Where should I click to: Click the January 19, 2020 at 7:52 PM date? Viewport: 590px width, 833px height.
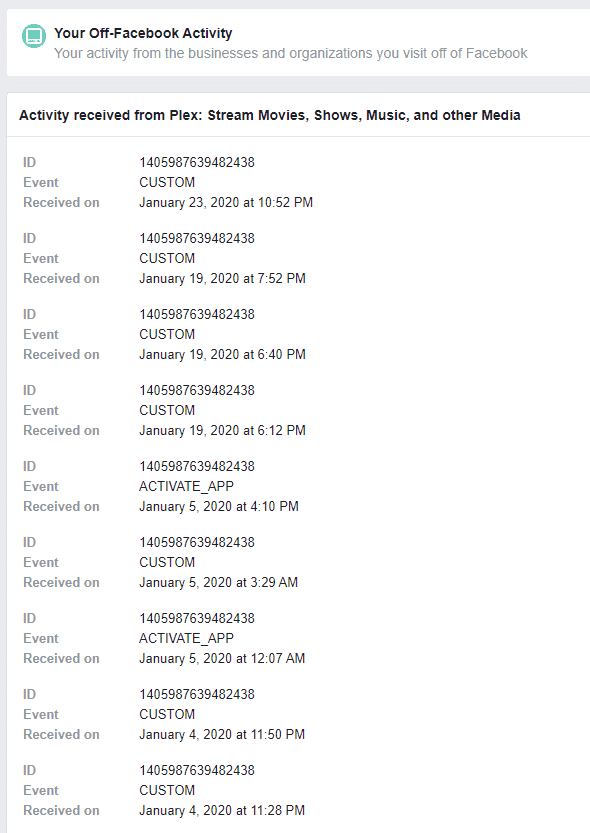222,278
